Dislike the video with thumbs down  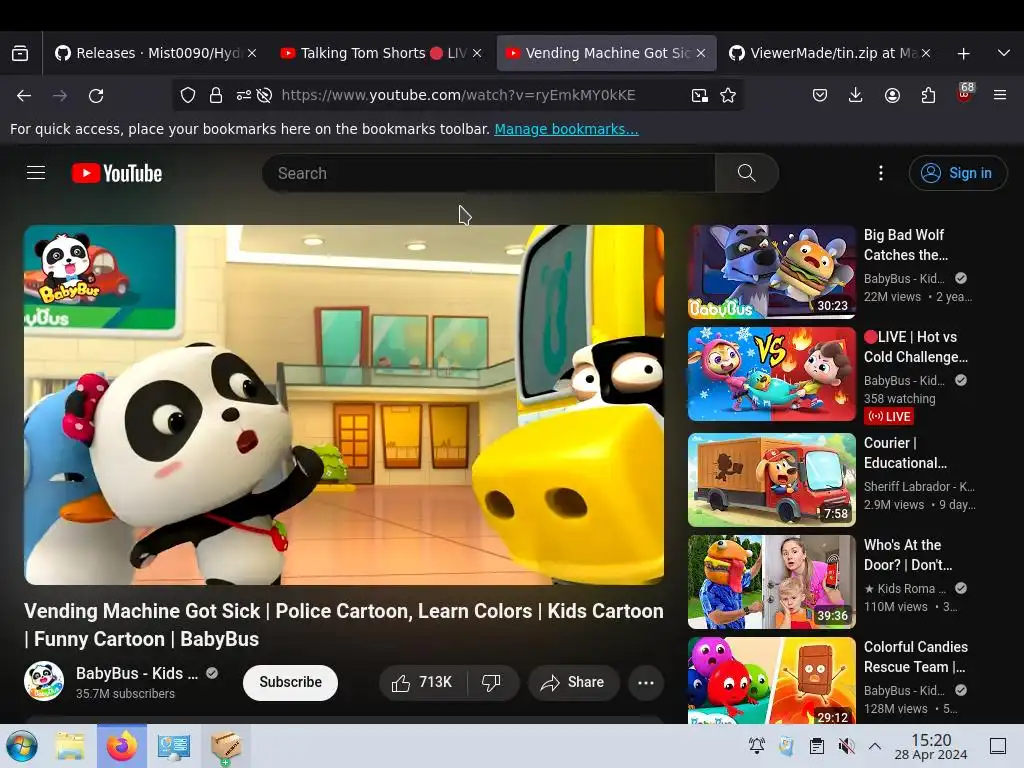pyautogui.click(x=492, y=682)
